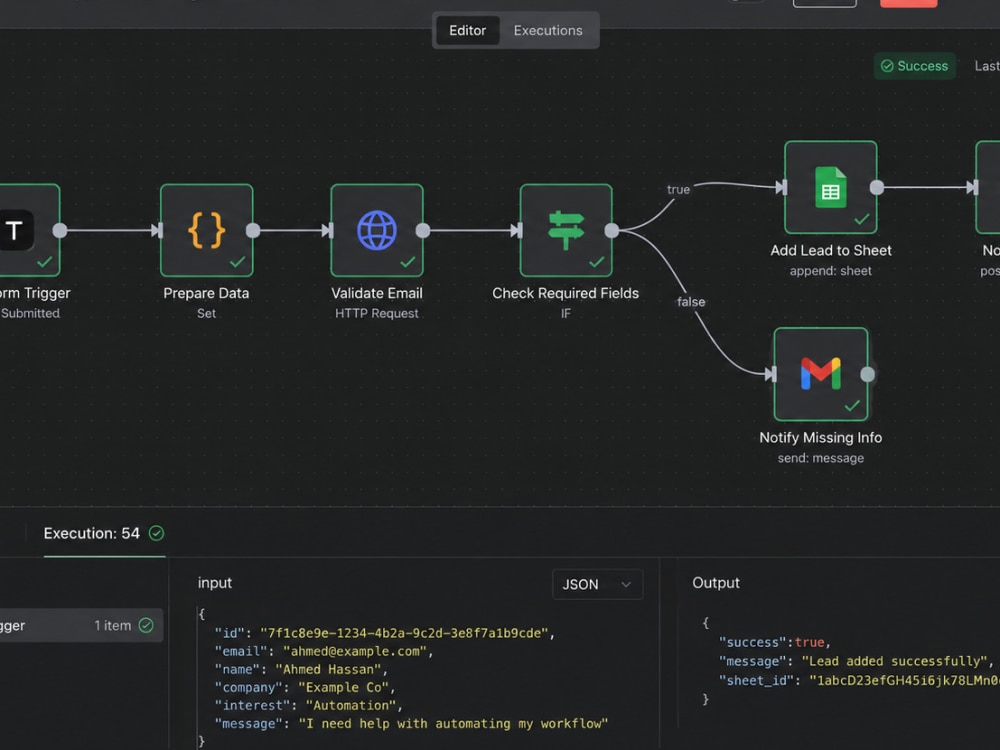Open the Executions tab
1000x750 pixels.
point(548,31)
